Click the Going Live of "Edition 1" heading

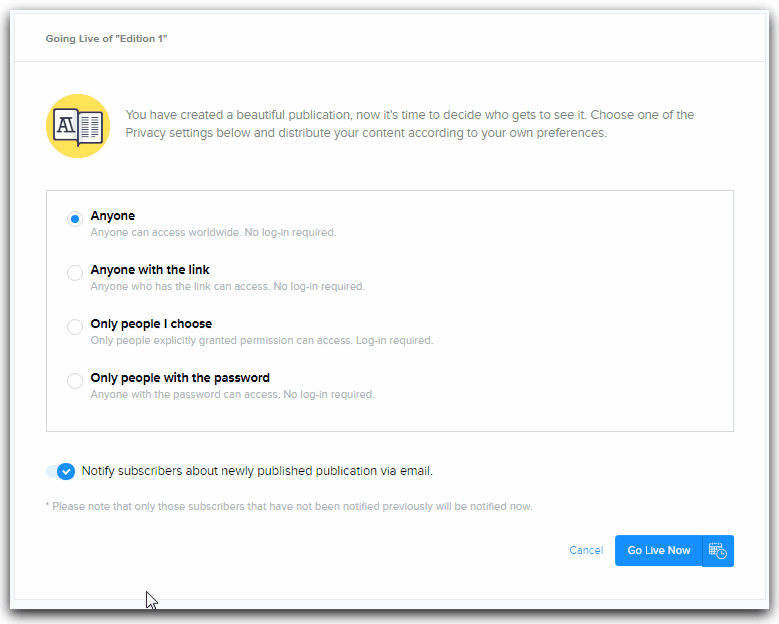[x=107, y=39]
